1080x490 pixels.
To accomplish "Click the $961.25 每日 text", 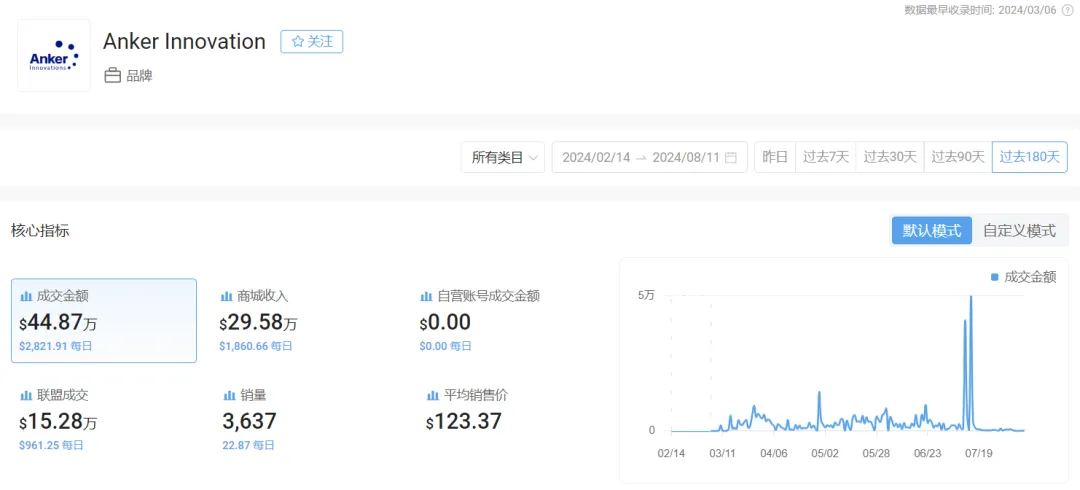I will pos(51,445).
